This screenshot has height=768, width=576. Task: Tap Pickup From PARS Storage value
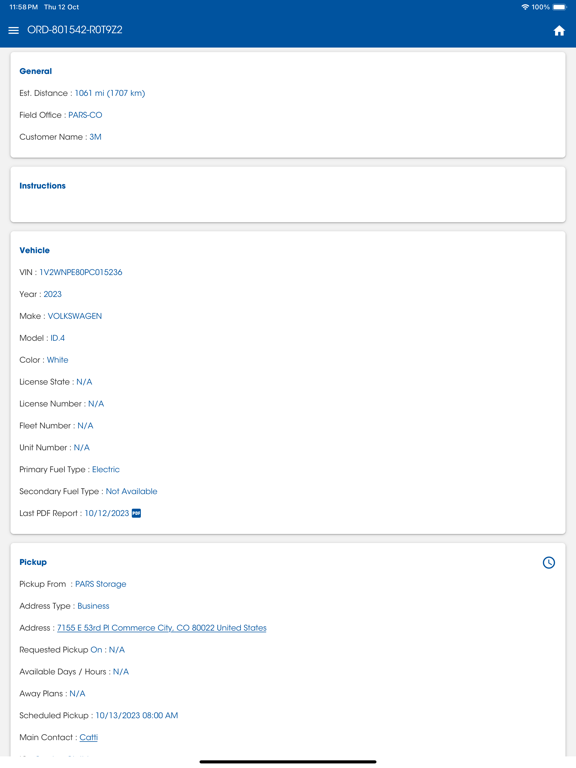[x=100, y=584]
